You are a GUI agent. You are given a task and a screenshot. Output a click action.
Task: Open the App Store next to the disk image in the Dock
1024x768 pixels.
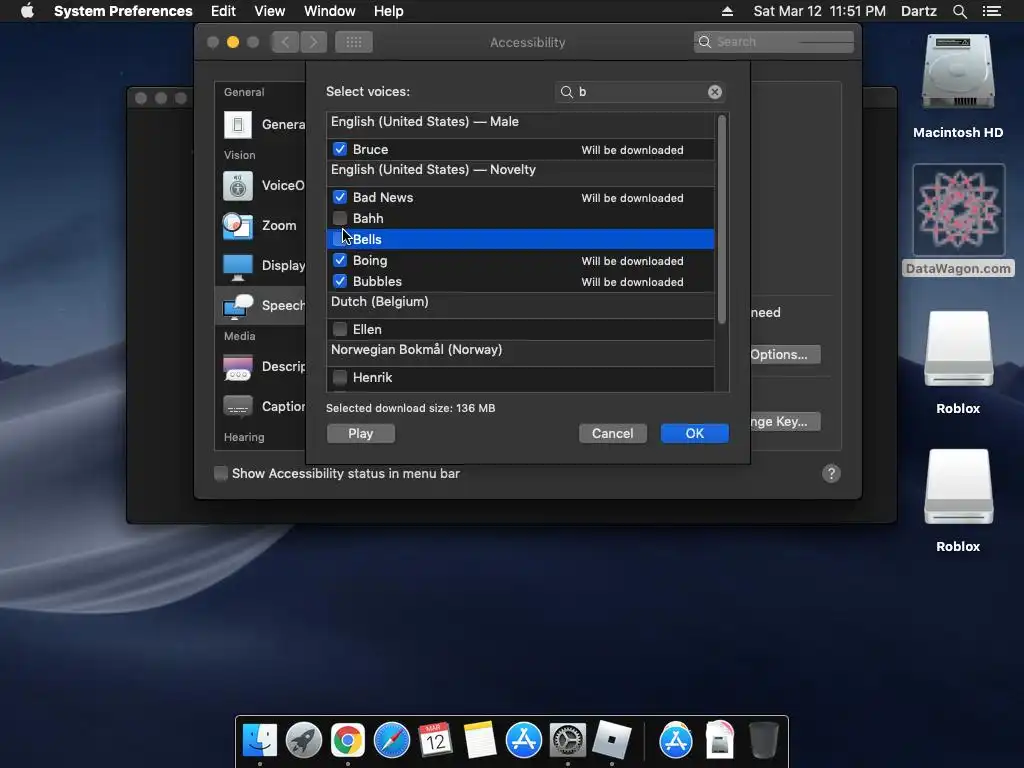676,741
